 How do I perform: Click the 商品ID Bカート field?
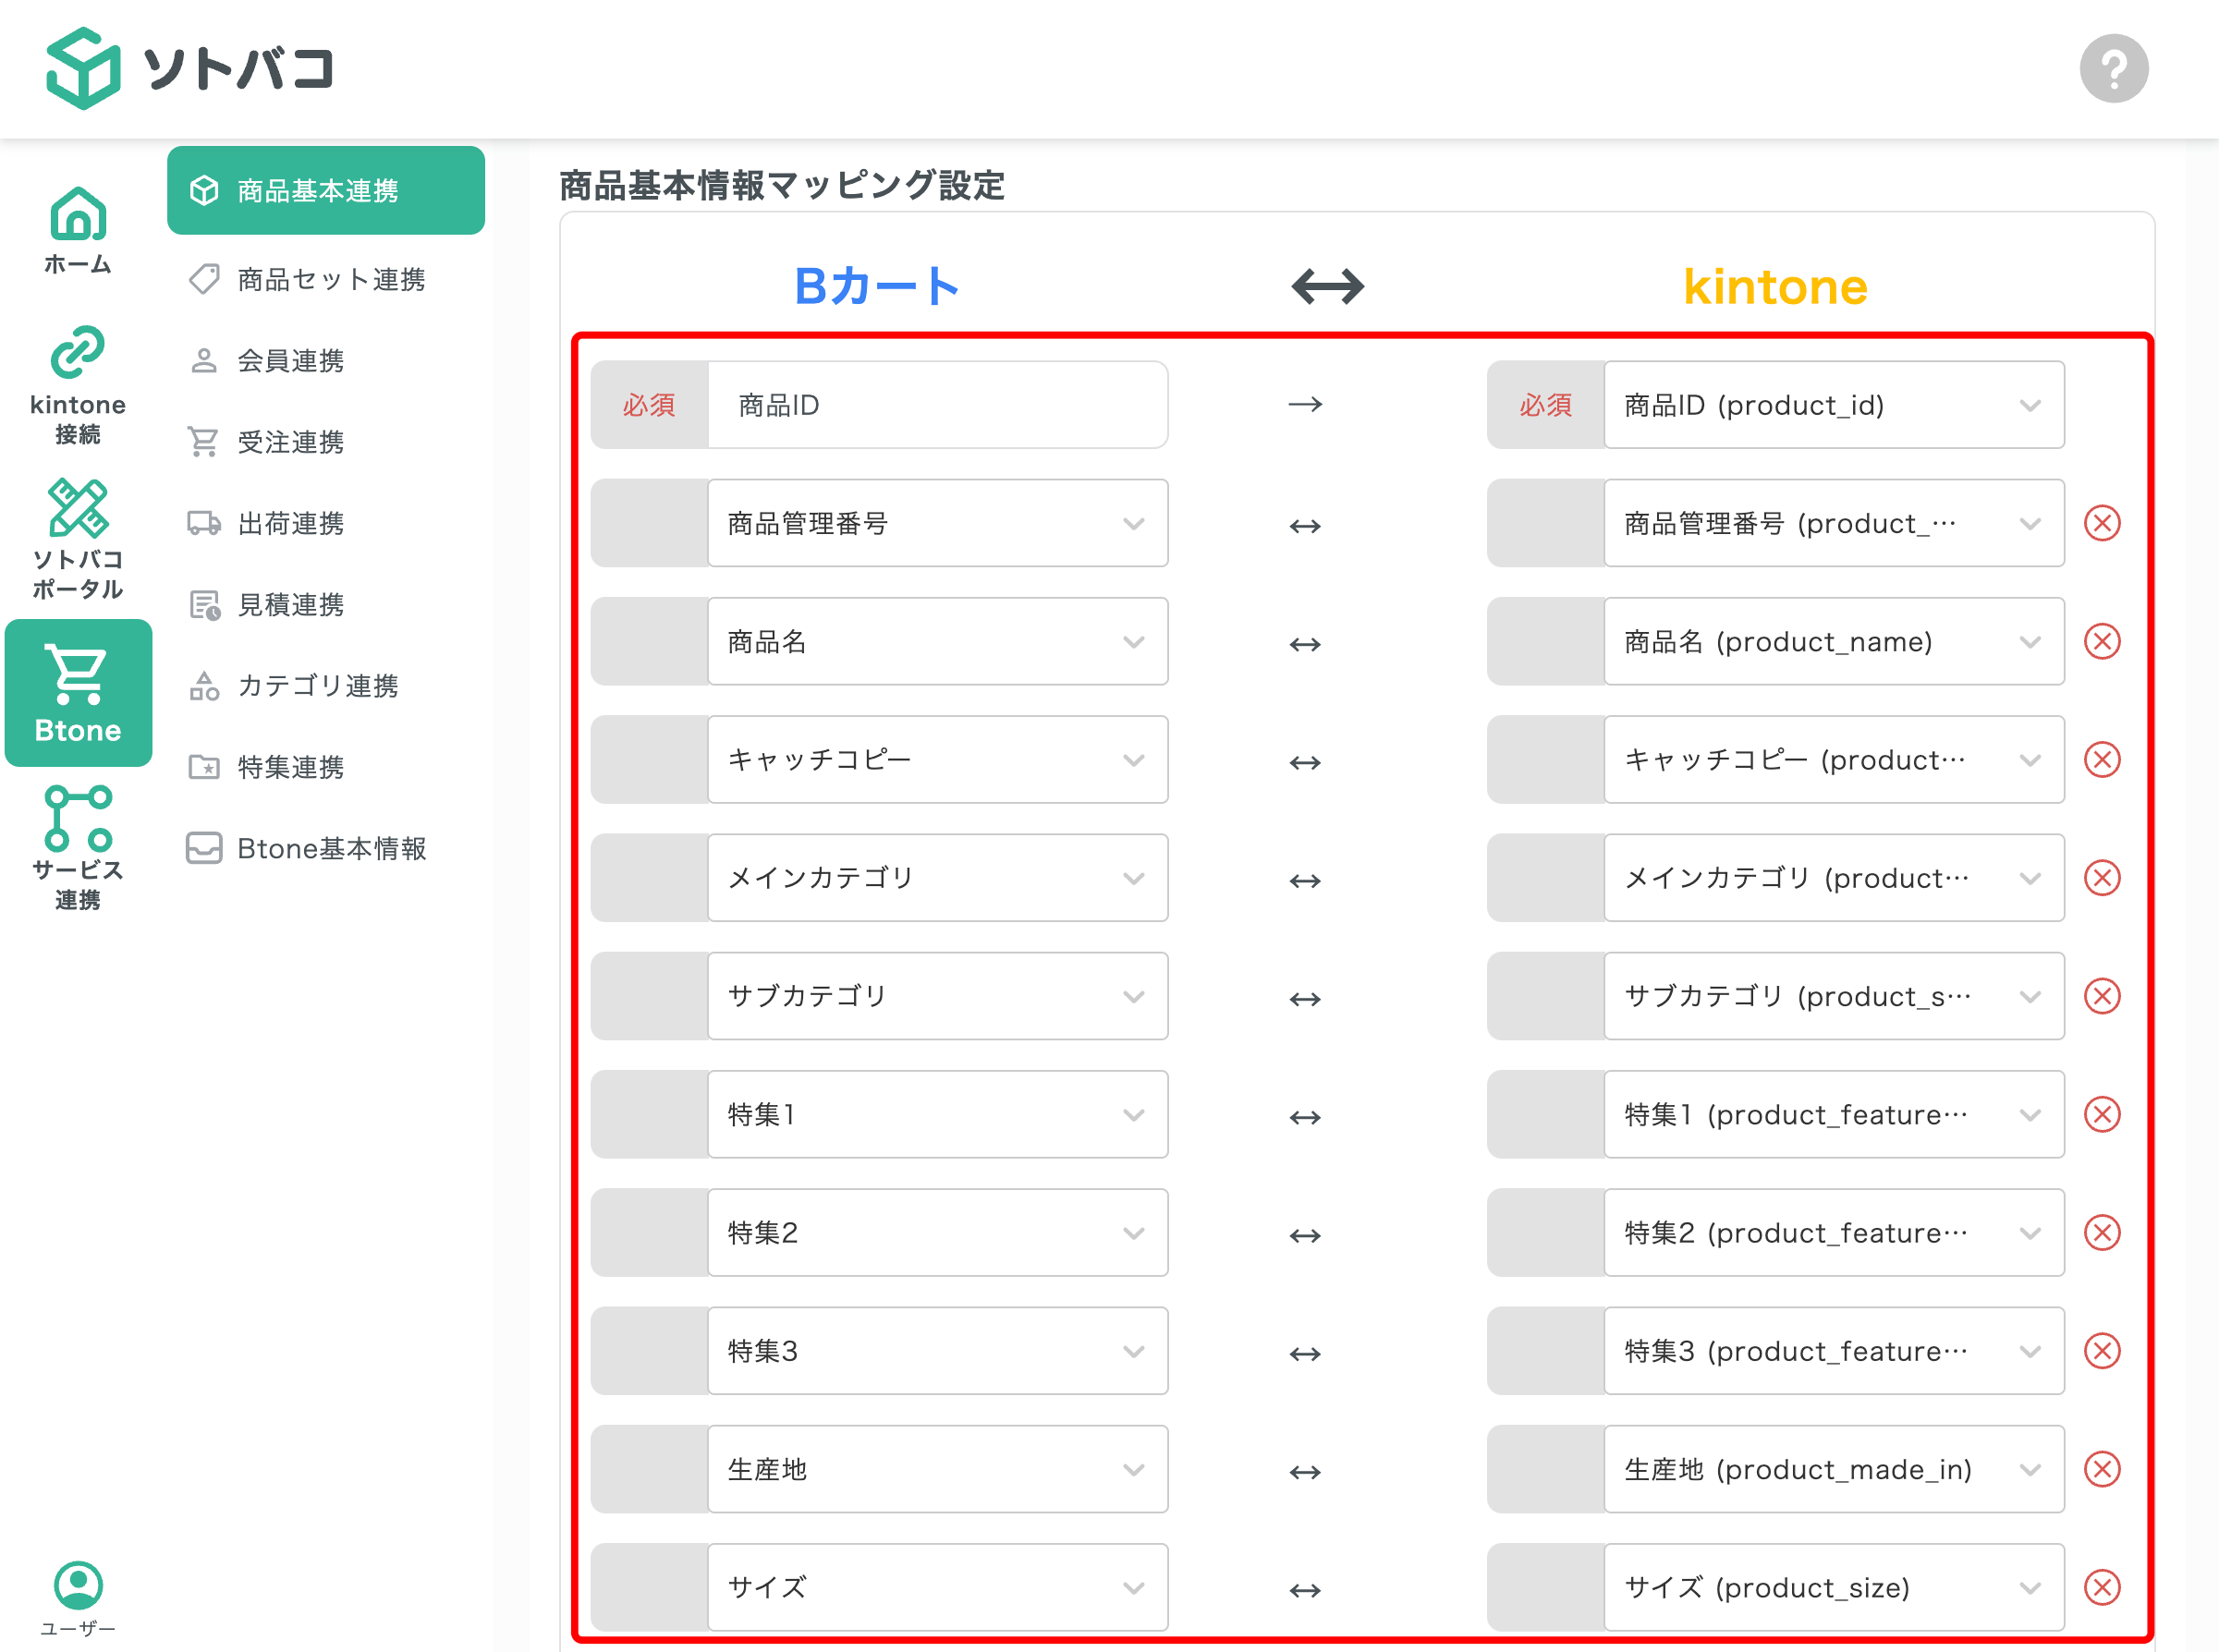[937, 405]
